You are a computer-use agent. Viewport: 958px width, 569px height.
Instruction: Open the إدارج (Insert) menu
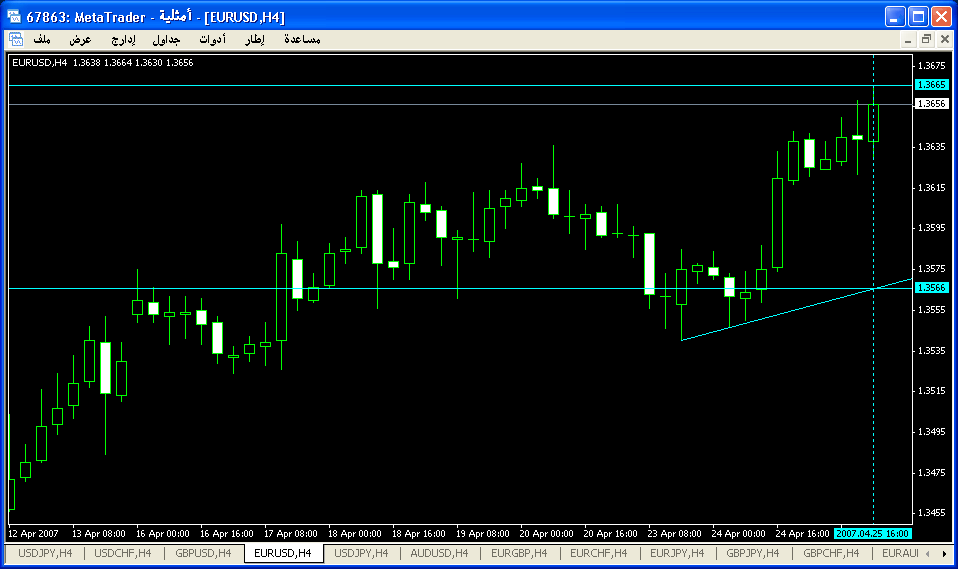tap(123, 40)
